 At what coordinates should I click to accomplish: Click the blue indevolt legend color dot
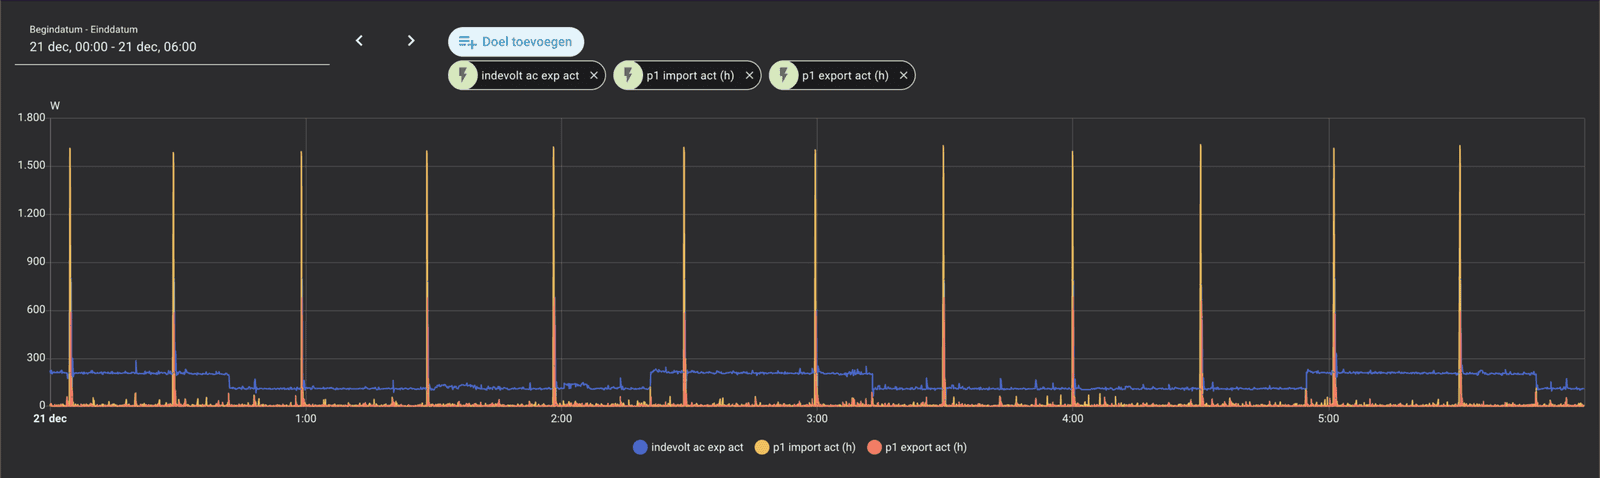click(640, 448)
